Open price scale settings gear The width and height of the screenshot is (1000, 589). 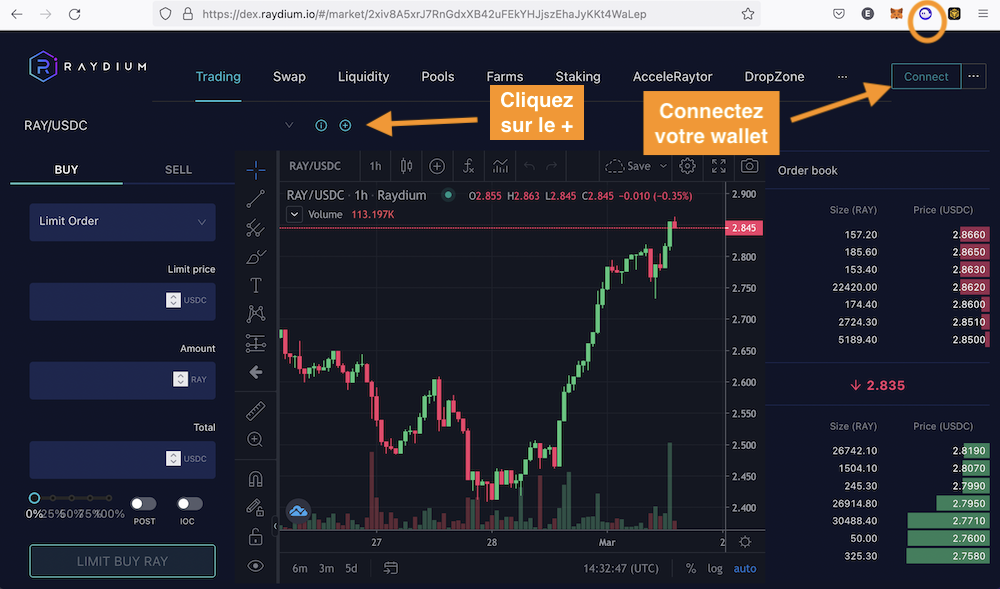coord(745,542)
